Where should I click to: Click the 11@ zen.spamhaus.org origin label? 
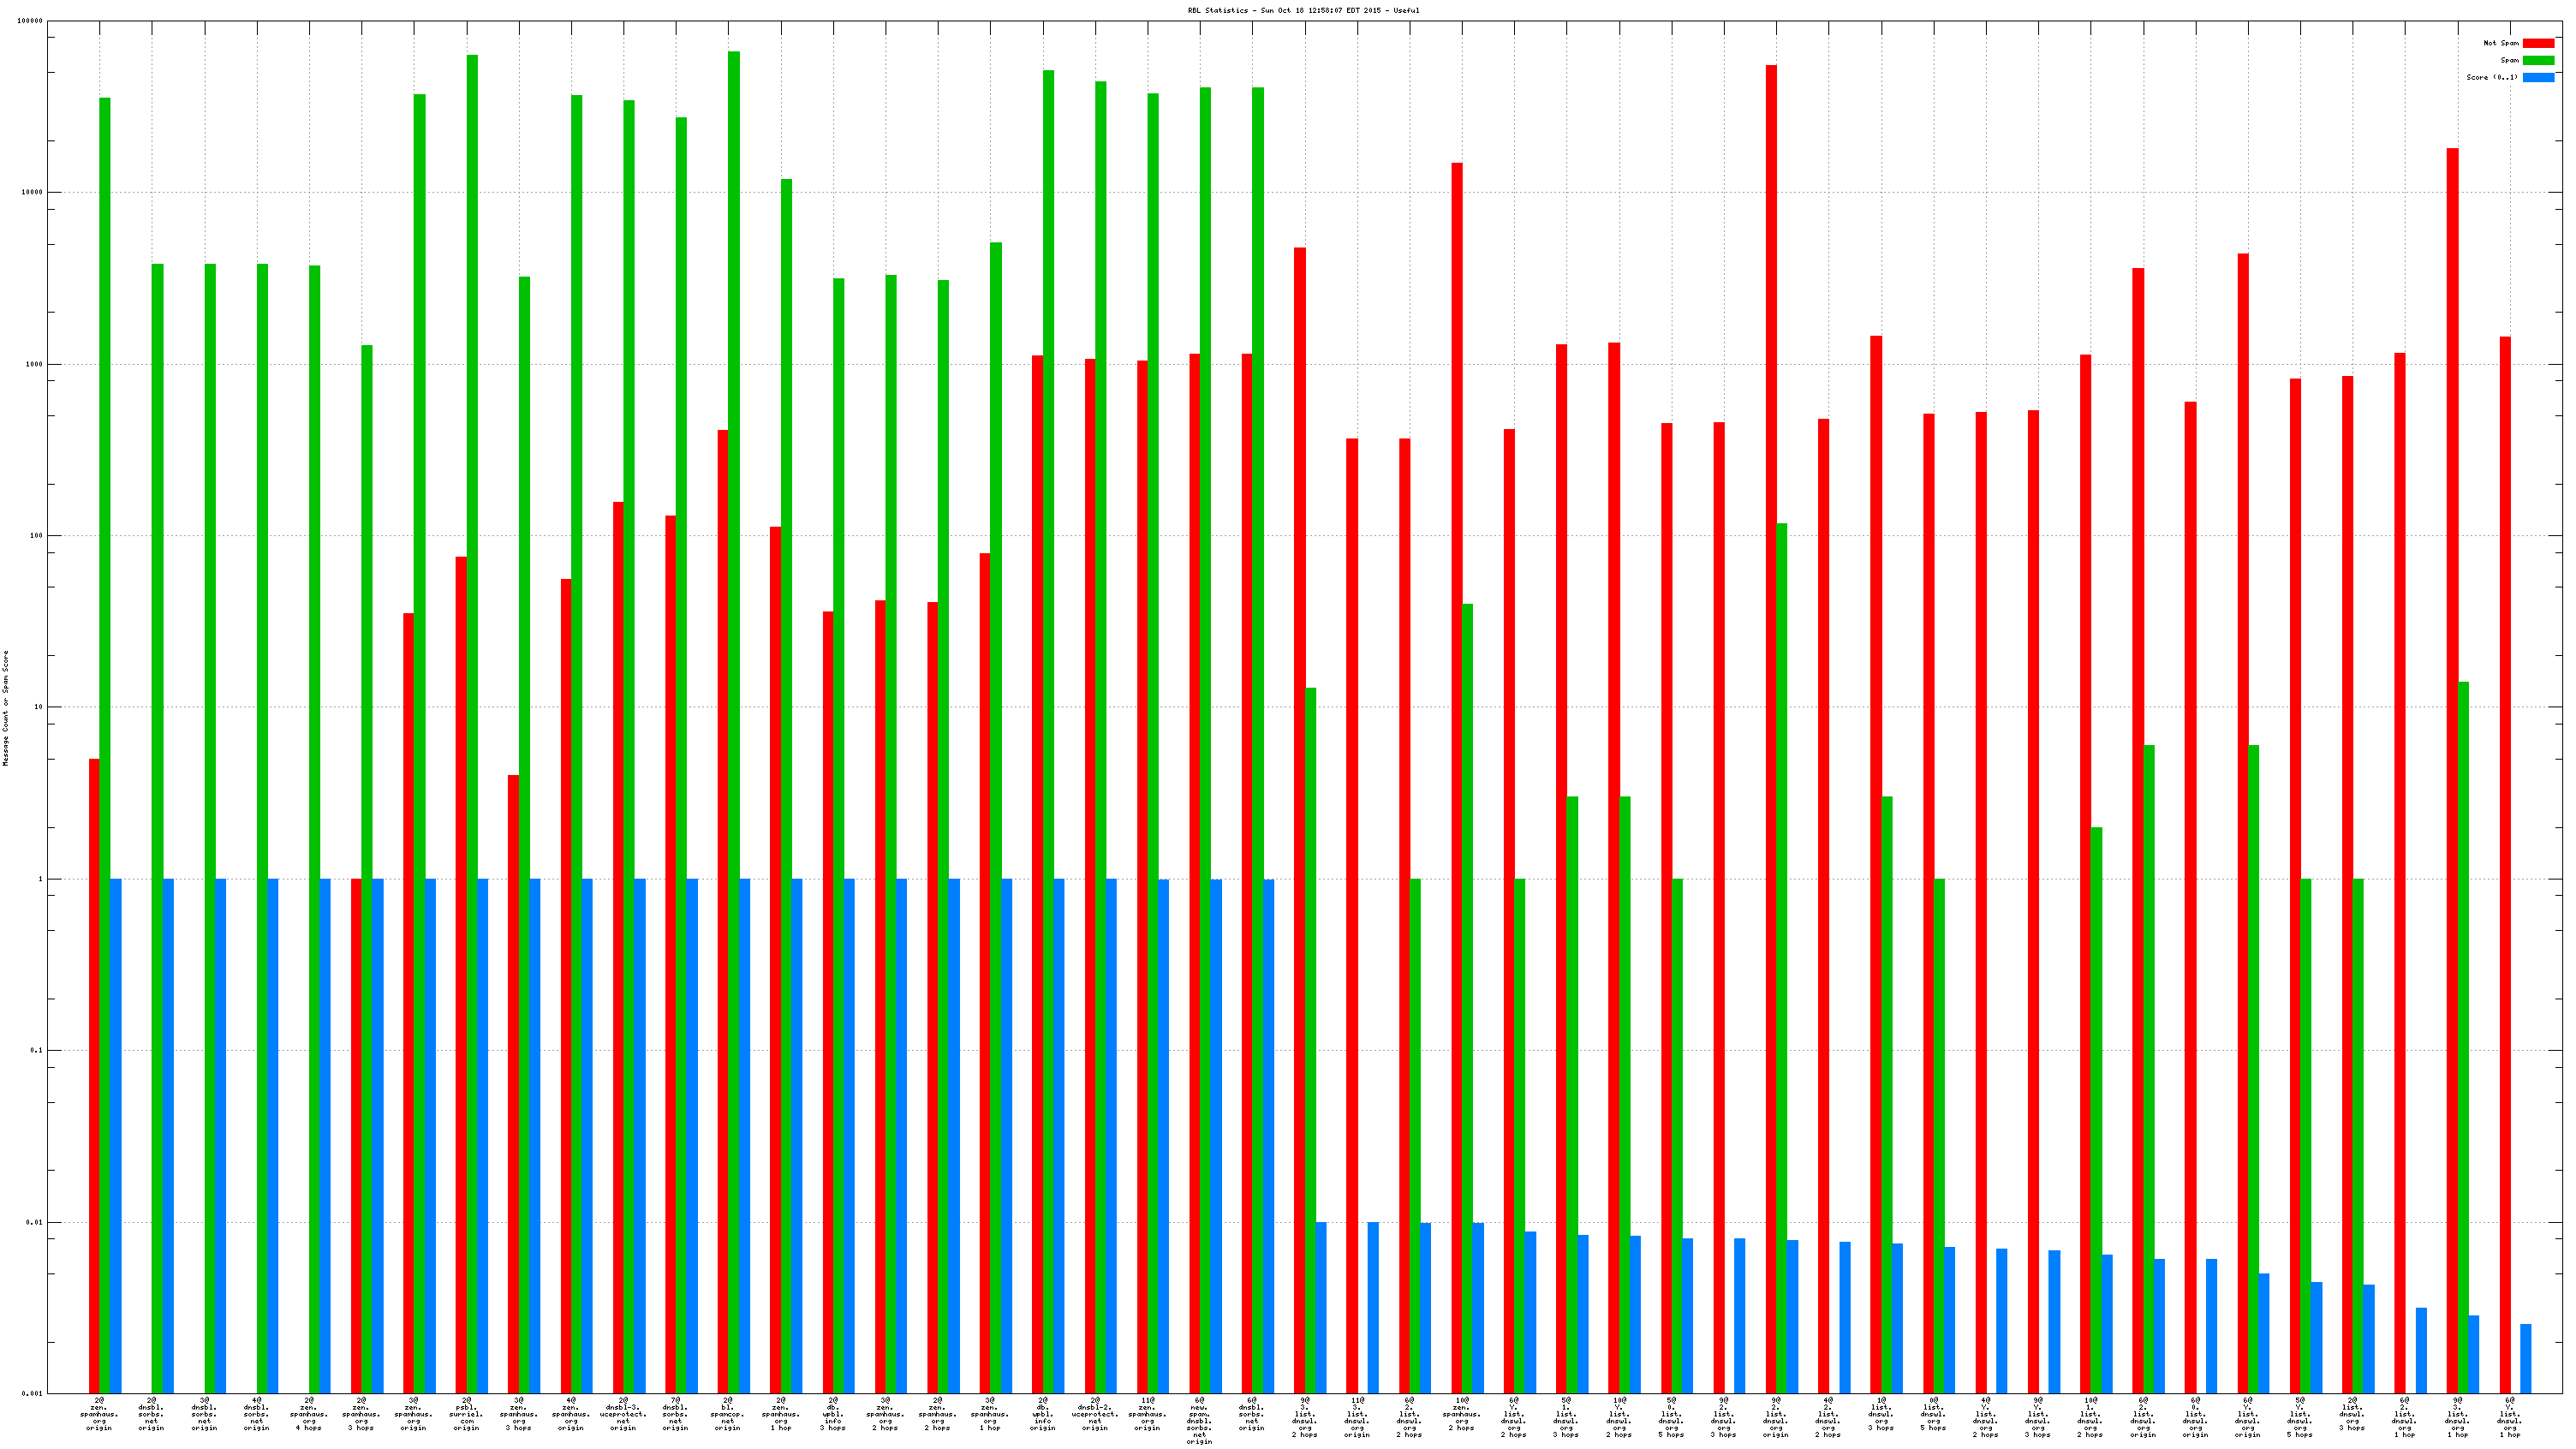pyautogui.click(x=1147, y=1413)
